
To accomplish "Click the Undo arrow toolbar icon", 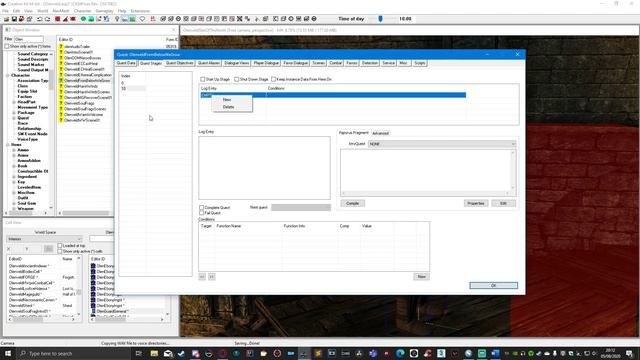I will coord(40,19).
